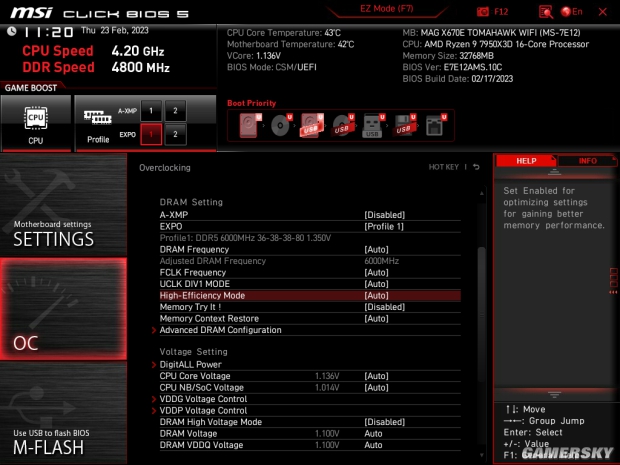Open High-Efficiency Mode Auto value dropdown

[x=376, y=296]
